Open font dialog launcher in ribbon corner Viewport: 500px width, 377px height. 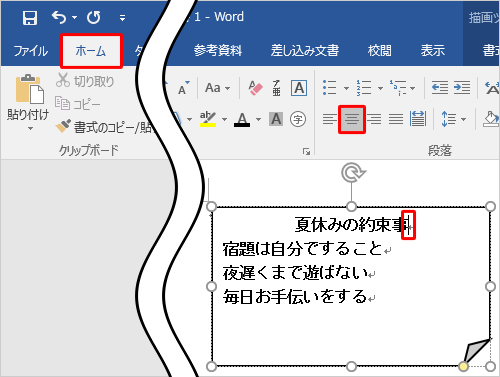(x=306, y=152)
